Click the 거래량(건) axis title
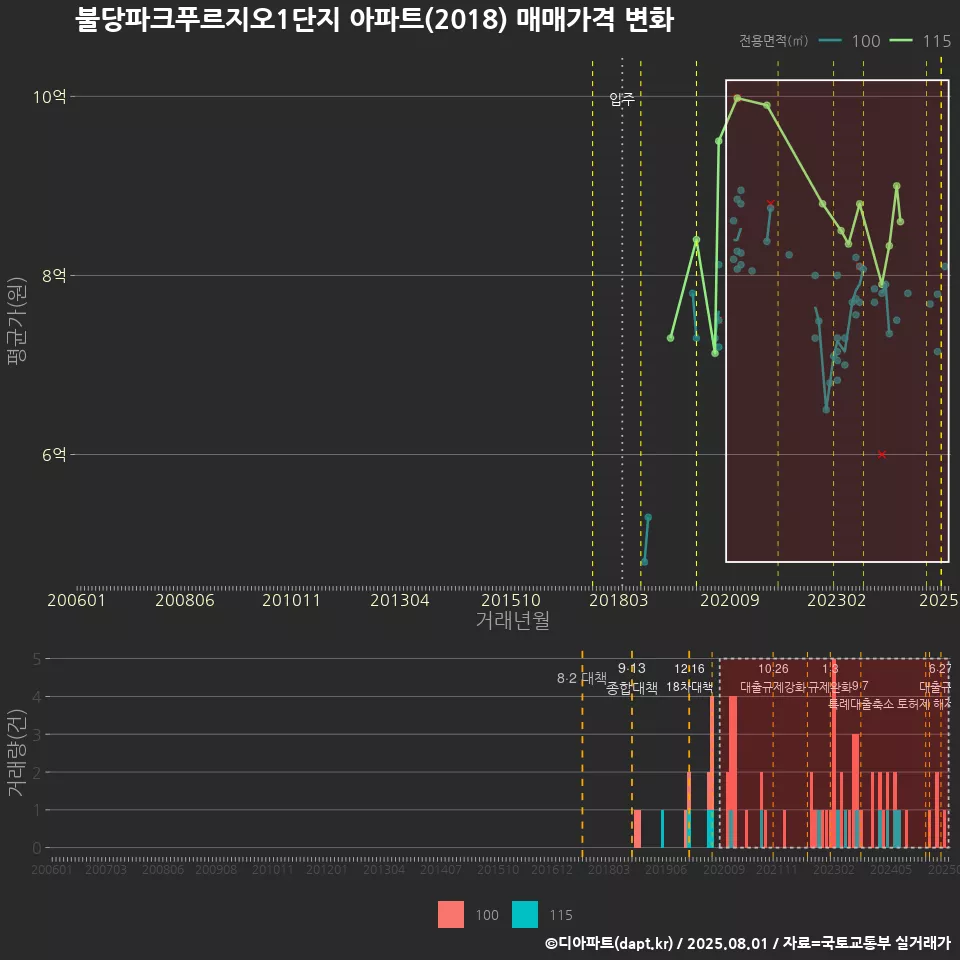This screenshot has width=960, height=960. [17, 752]
